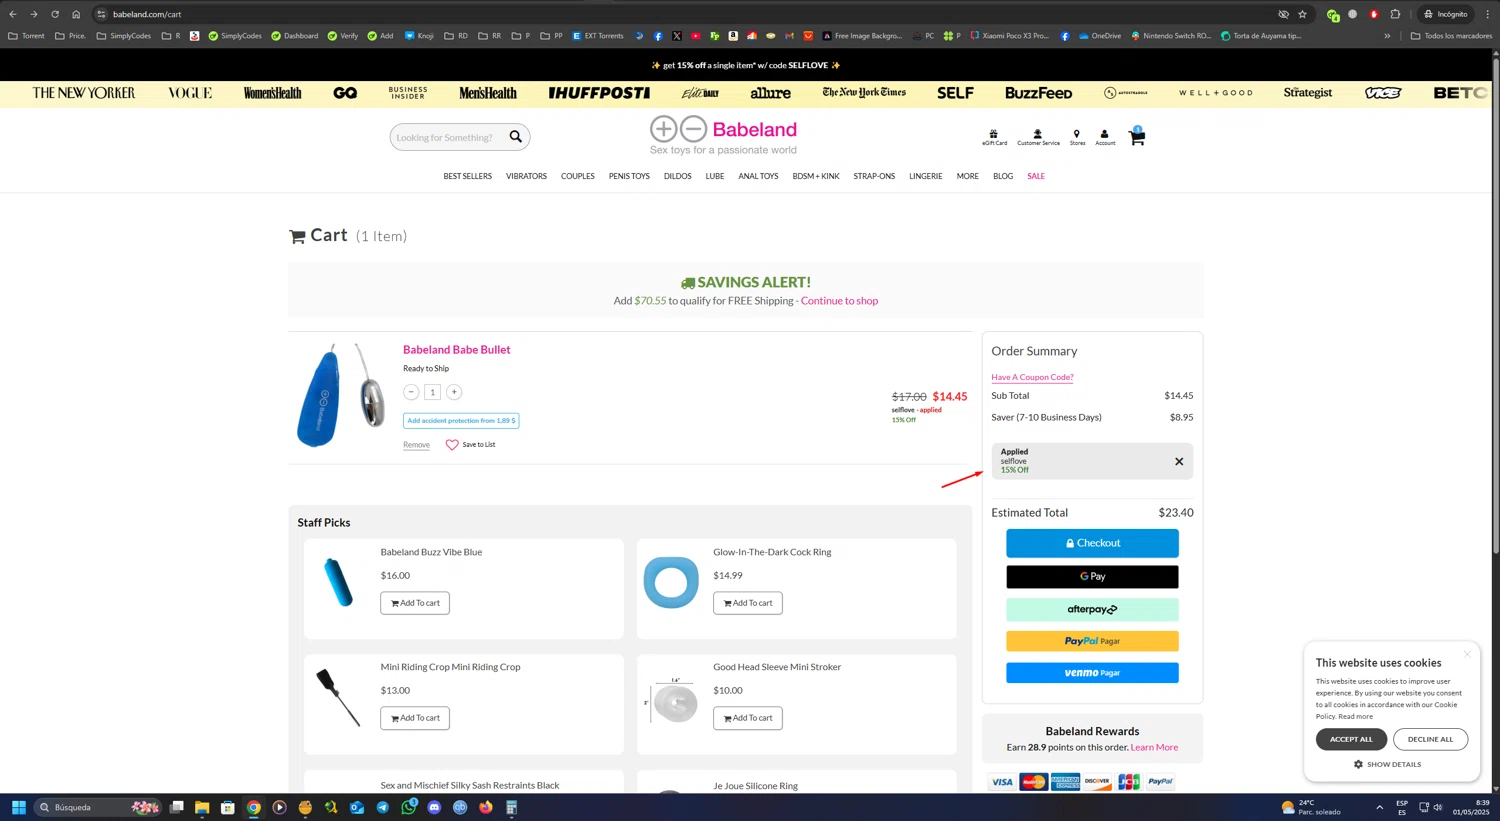Screen dimensions: 1500x821
Task: Add Good Head Sleeve Mini Stroker to cart
Action: pos(748,718)
